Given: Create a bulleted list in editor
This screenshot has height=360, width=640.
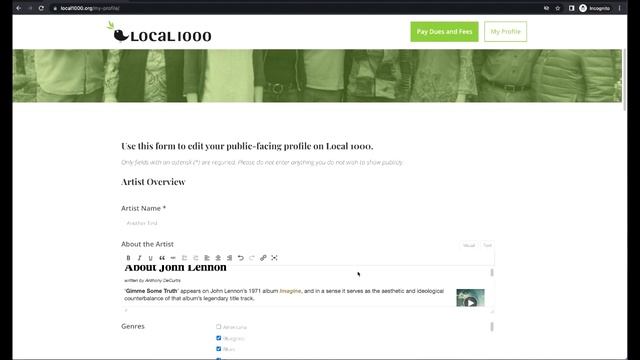Looking at the screenshot, I should [x=184, y=258].
